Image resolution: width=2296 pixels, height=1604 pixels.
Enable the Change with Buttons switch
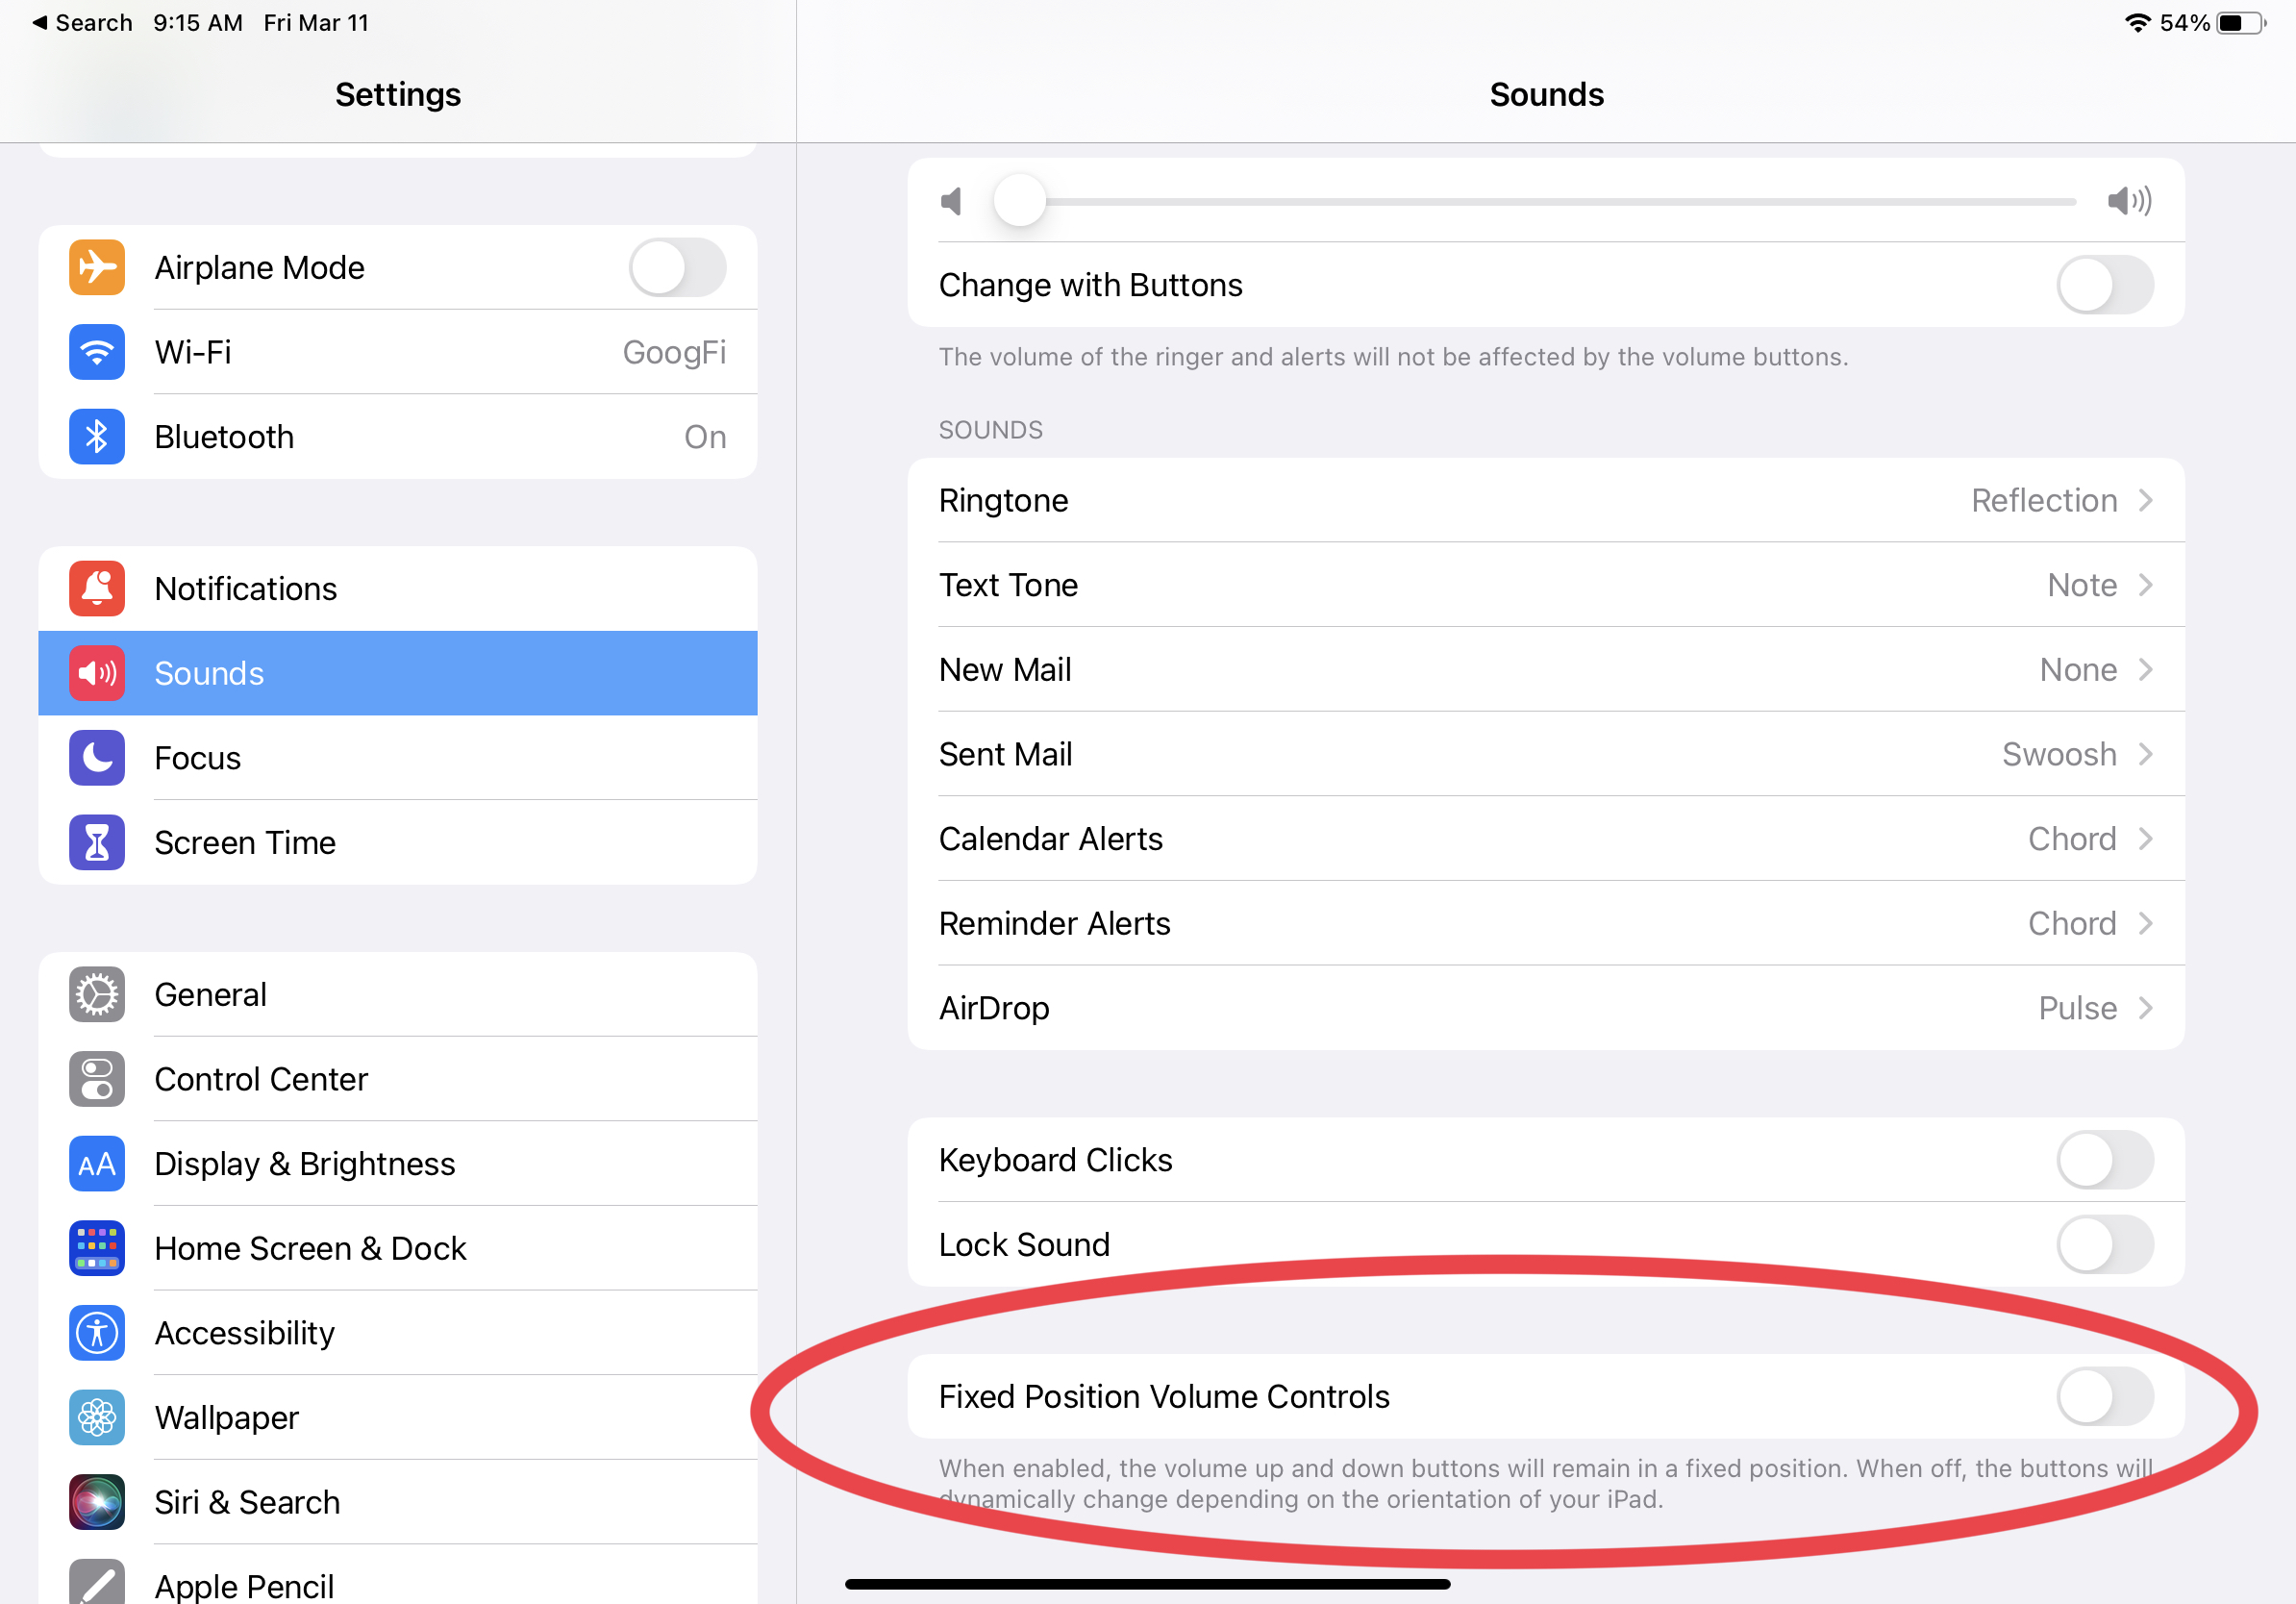[2104, 285]
